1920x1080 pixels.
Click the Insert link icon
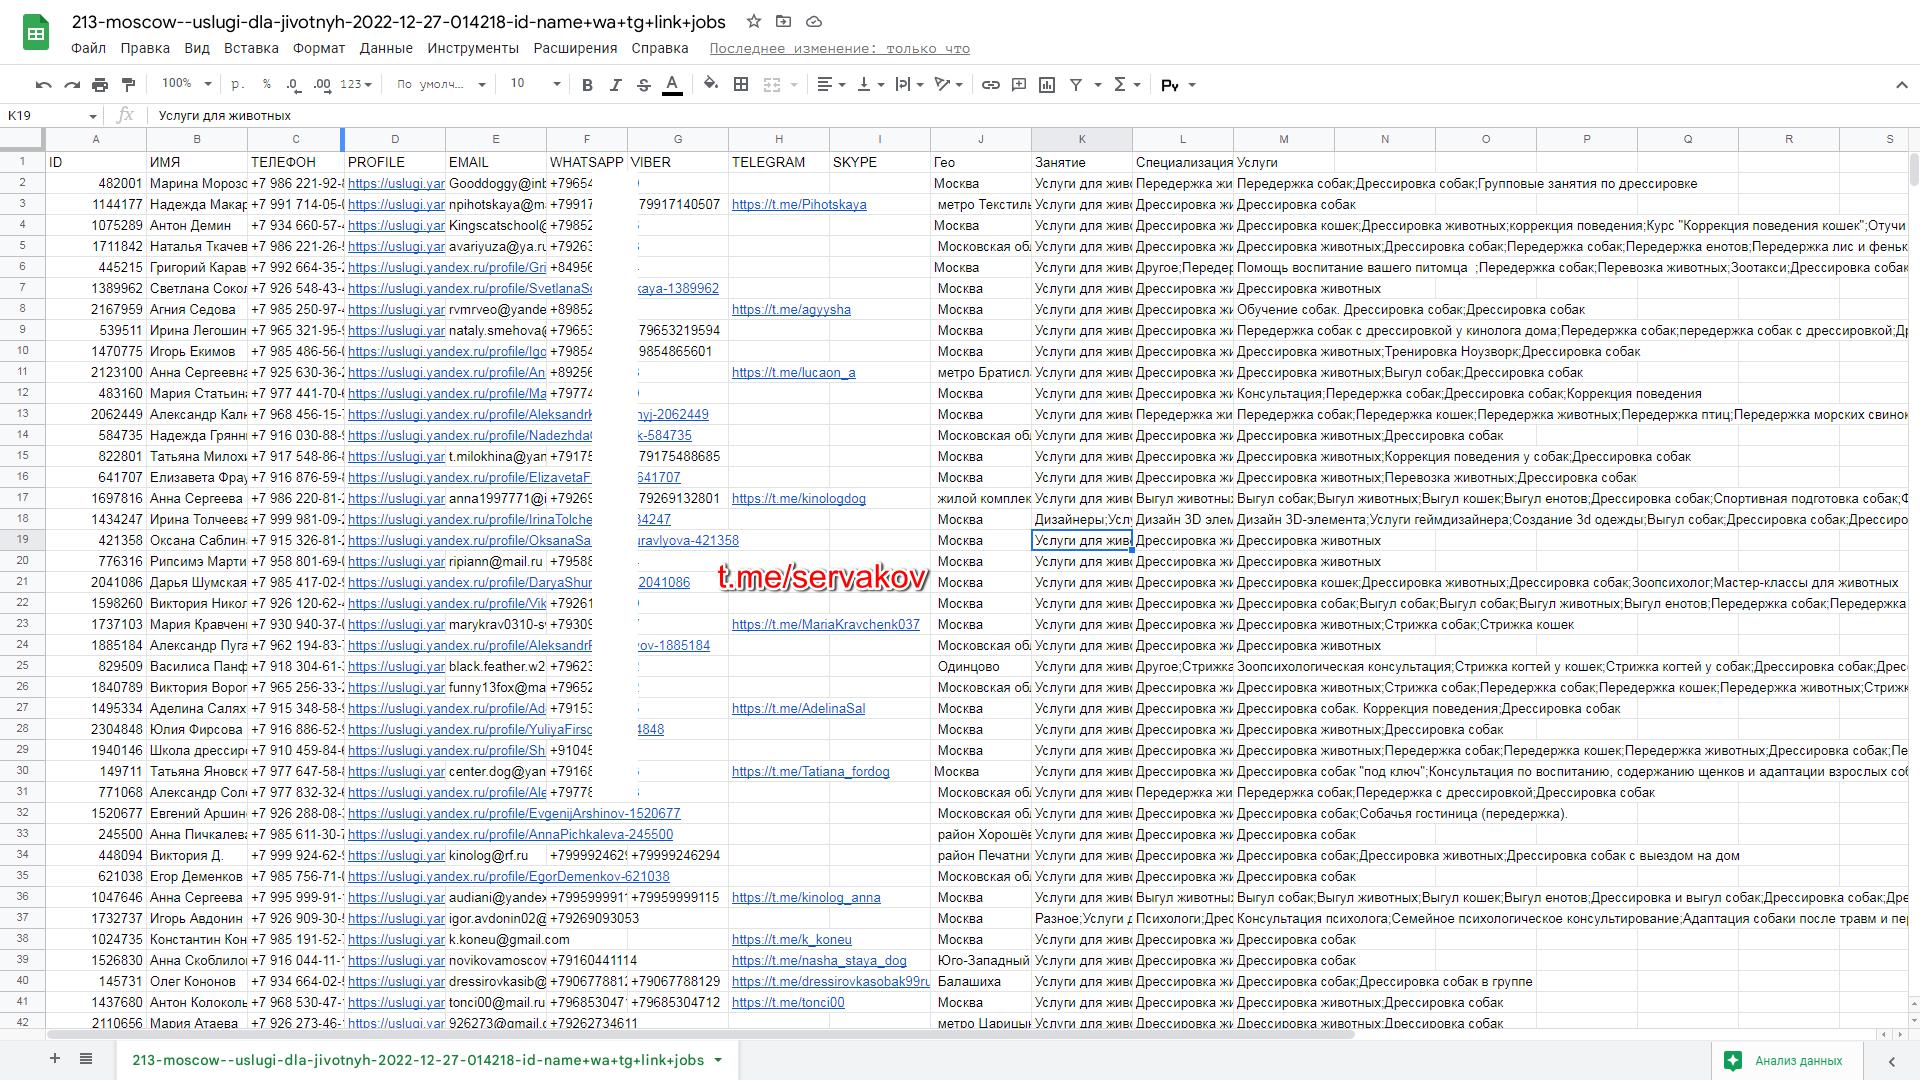[x=990, y=85]
